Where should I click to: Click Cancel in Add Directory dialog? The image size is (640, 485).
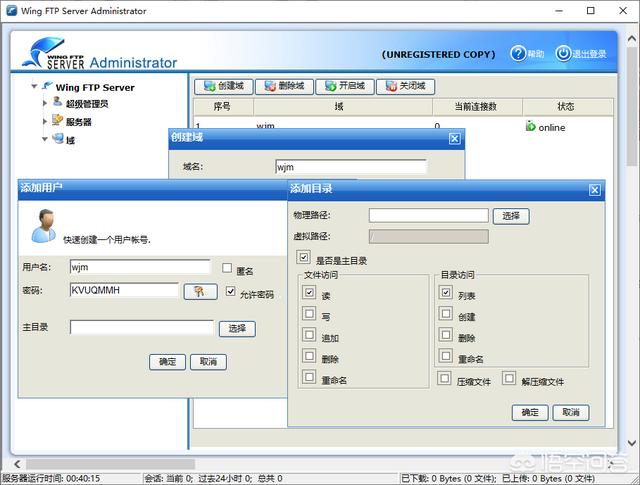pos(571,412)
